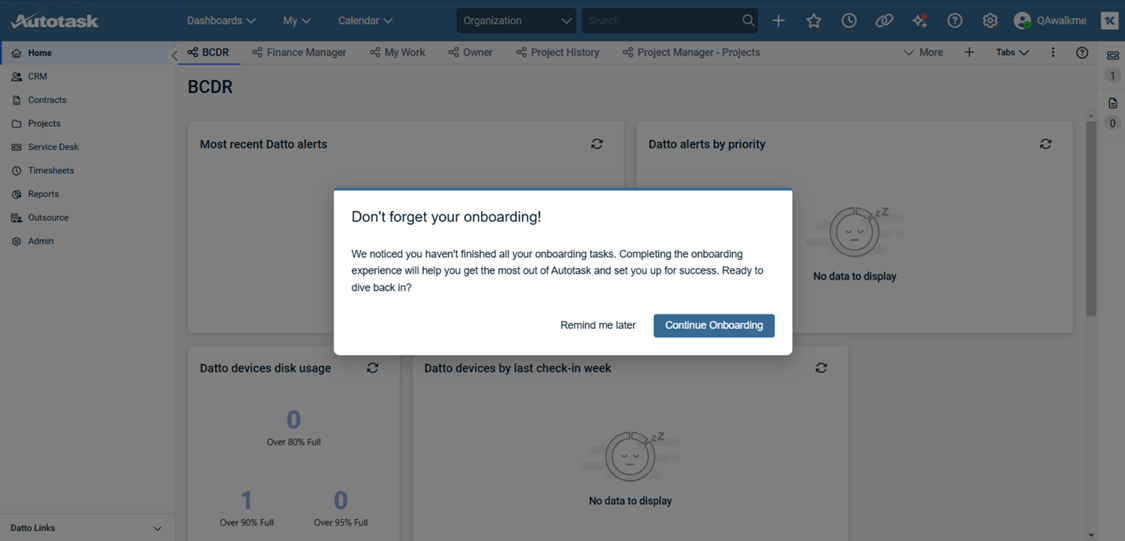Open Projects in the sidebar
The image size is (1125, 541).
(x=88, y=123)
